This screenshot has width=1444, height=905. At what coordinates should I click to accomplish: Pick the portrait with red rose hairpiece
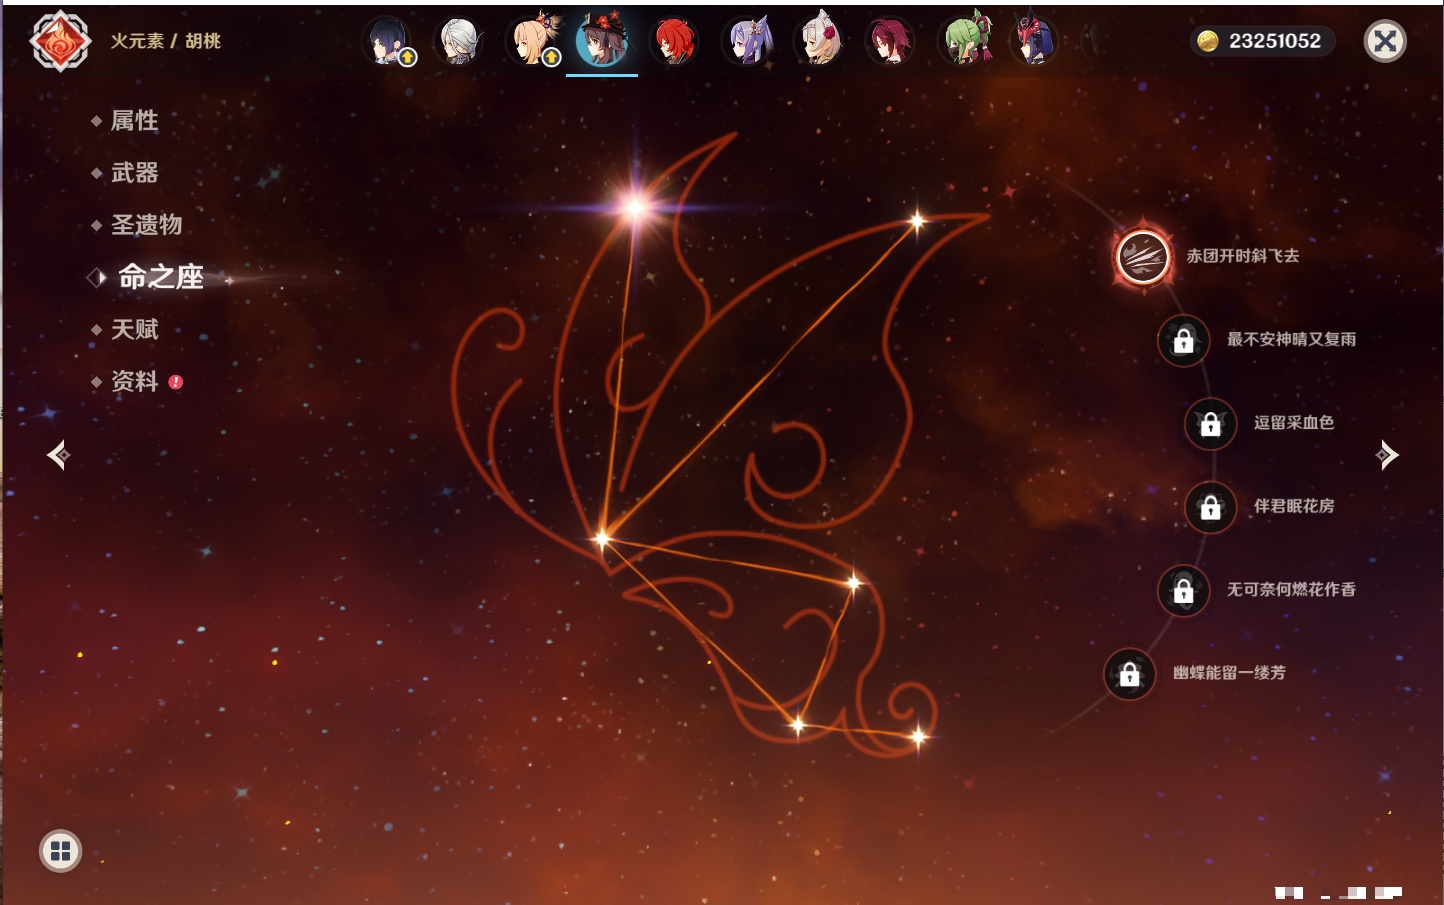pyautogui.click(x=819, y=41)
